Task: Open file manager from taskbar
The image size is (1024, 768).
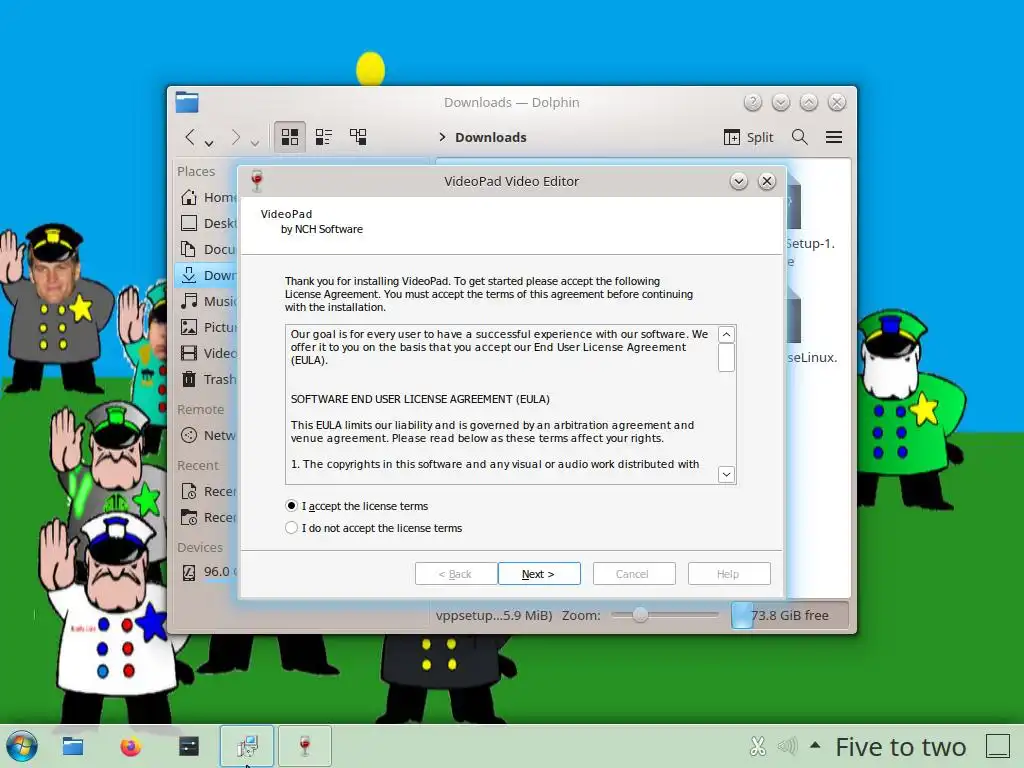Action: click(x=72, y=746)
